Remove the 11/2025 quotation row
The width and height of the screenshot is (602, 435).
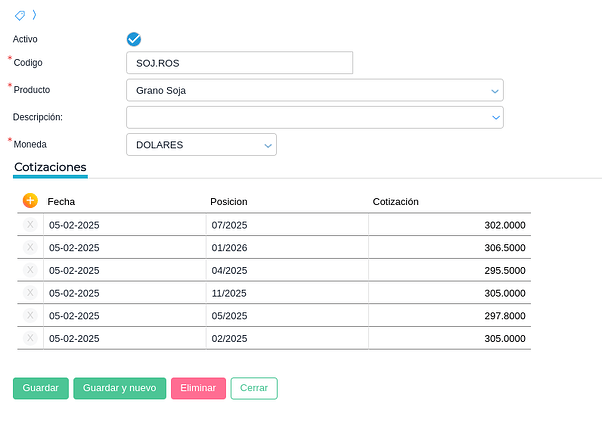tap(30, 293)
